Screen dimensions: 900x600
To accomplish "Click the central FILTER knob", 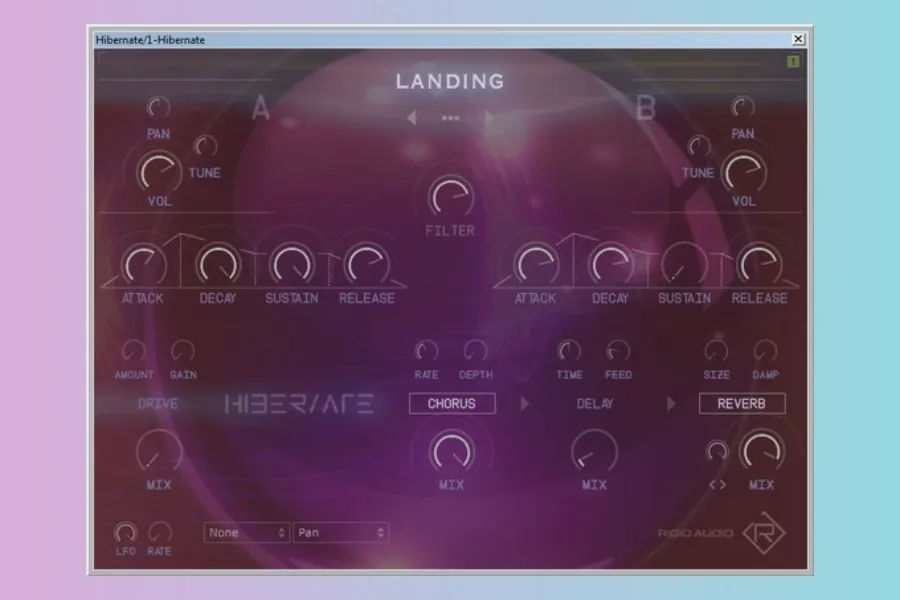I will (450, 197).
